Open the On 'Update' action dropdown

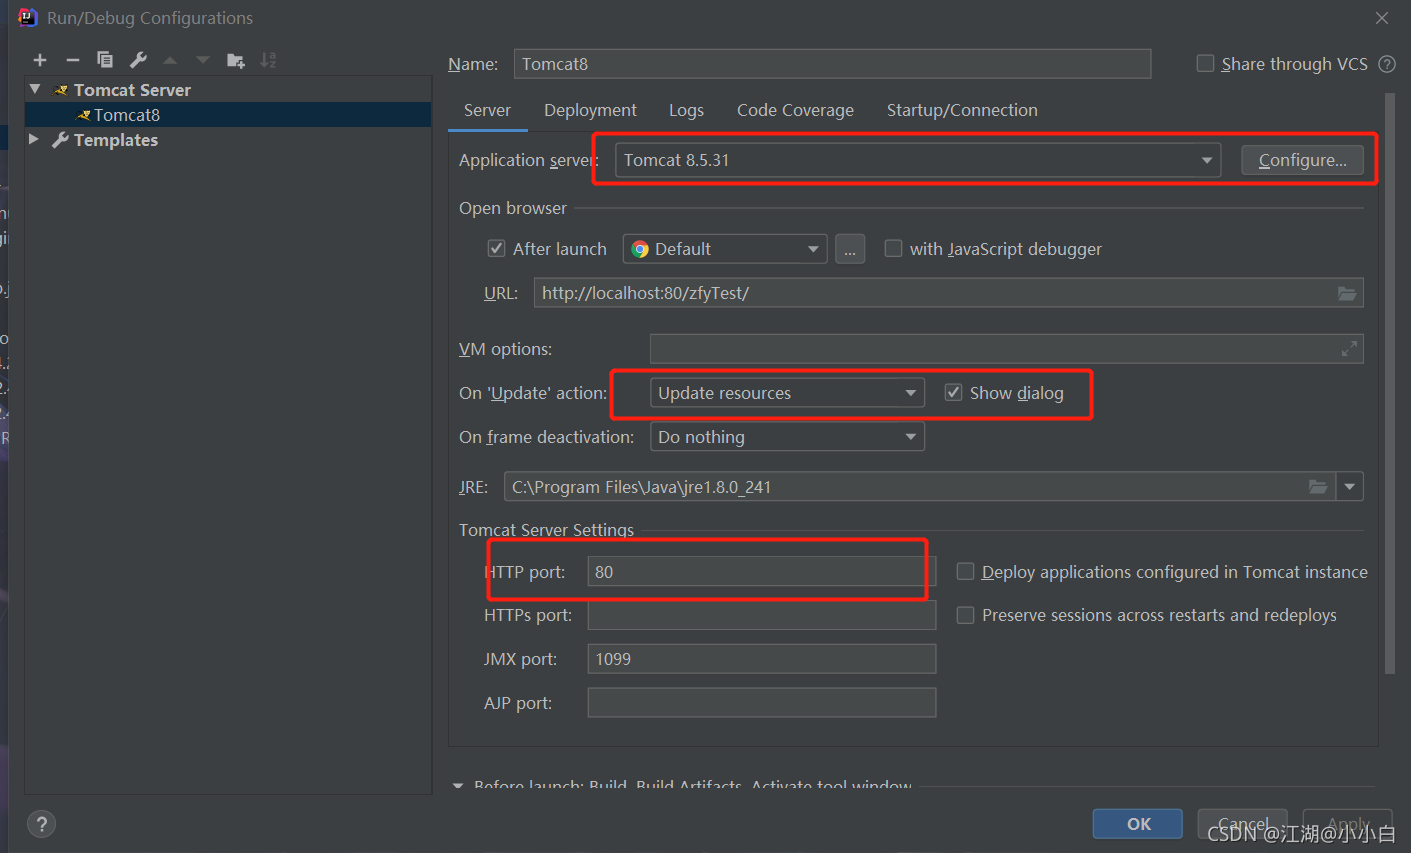click(787, 393)
